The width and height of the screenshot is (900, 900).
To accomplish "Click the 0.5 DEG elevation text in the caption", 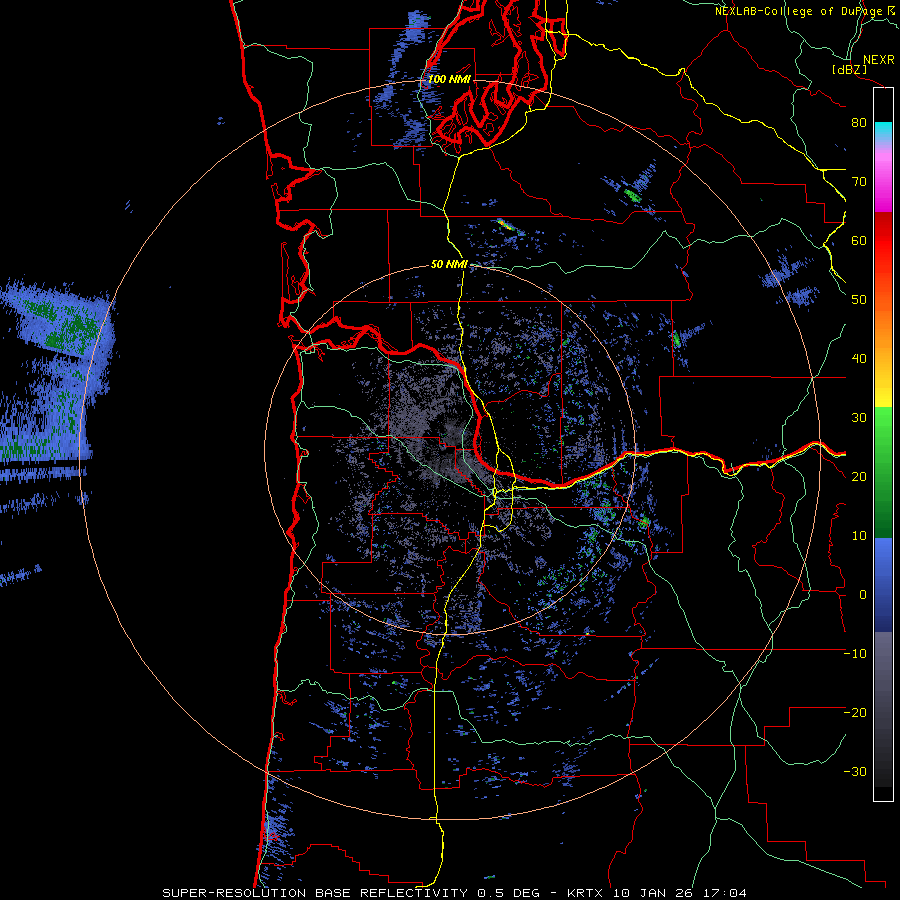I will (508, 893).
